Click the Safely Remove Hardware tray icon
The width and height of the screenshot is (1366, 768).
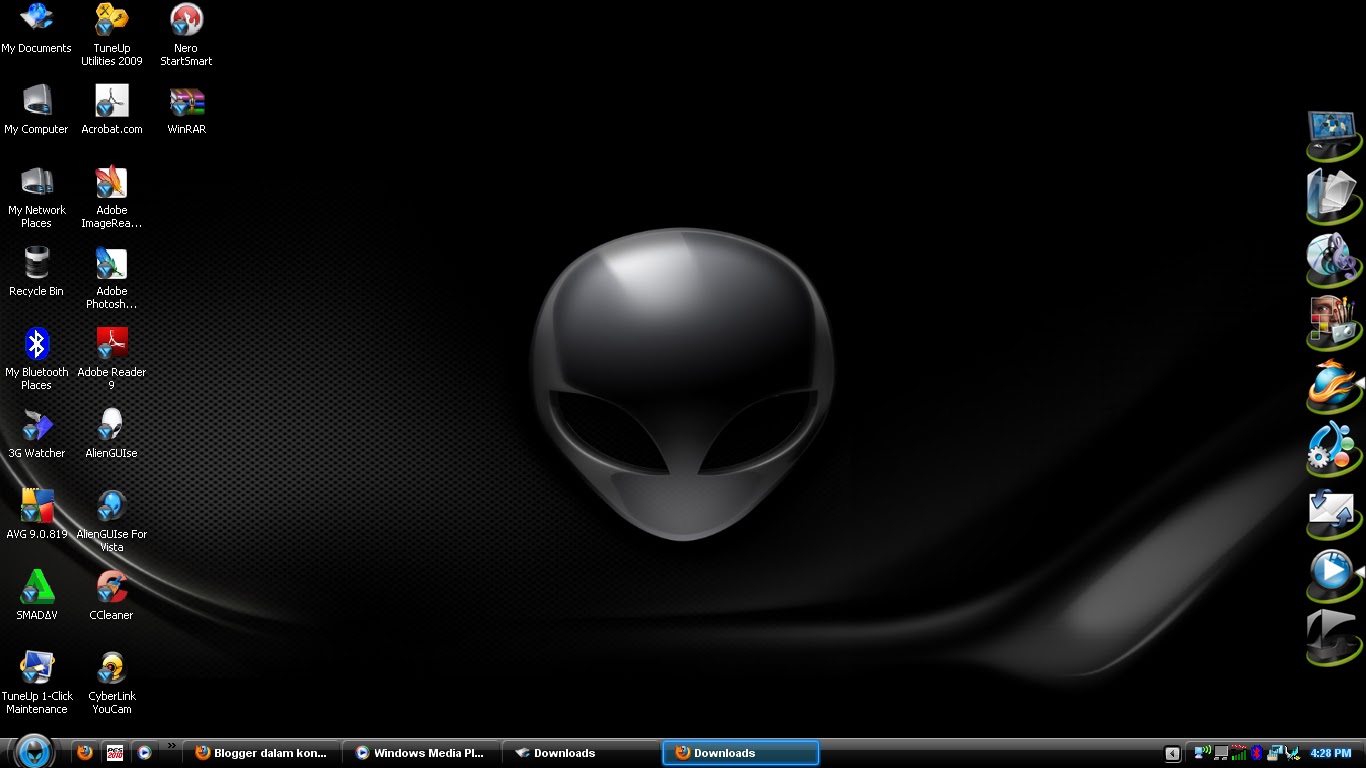pyautogui.click(x=1276, y=752)
